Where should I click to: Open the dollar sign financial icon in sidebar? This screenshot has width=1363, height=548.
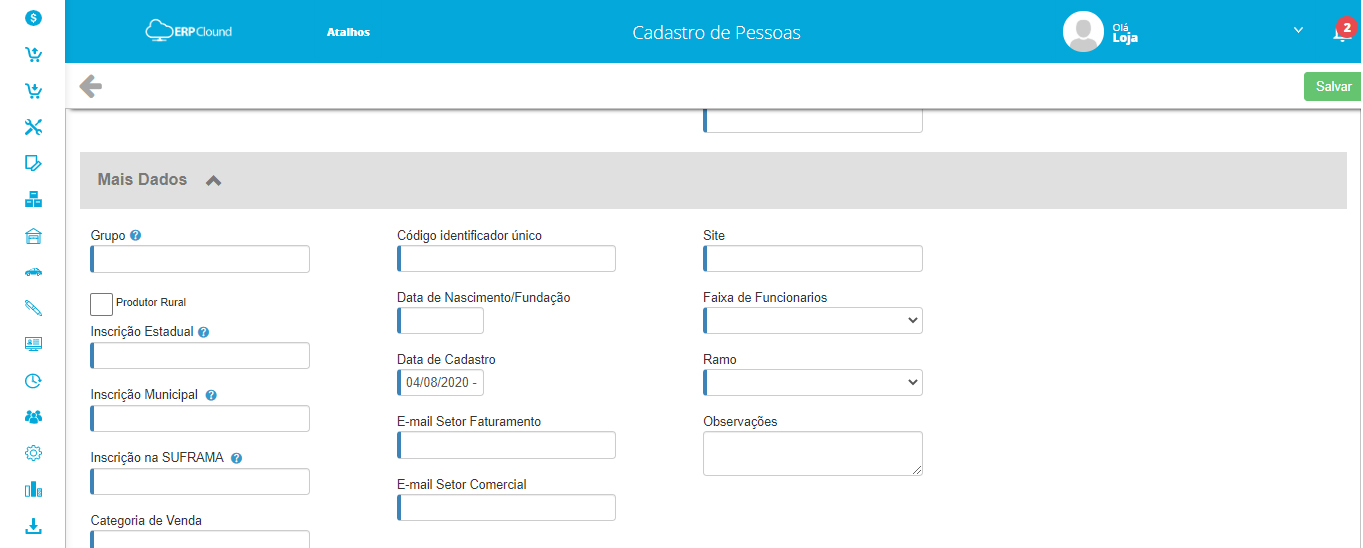click(33, 17)
